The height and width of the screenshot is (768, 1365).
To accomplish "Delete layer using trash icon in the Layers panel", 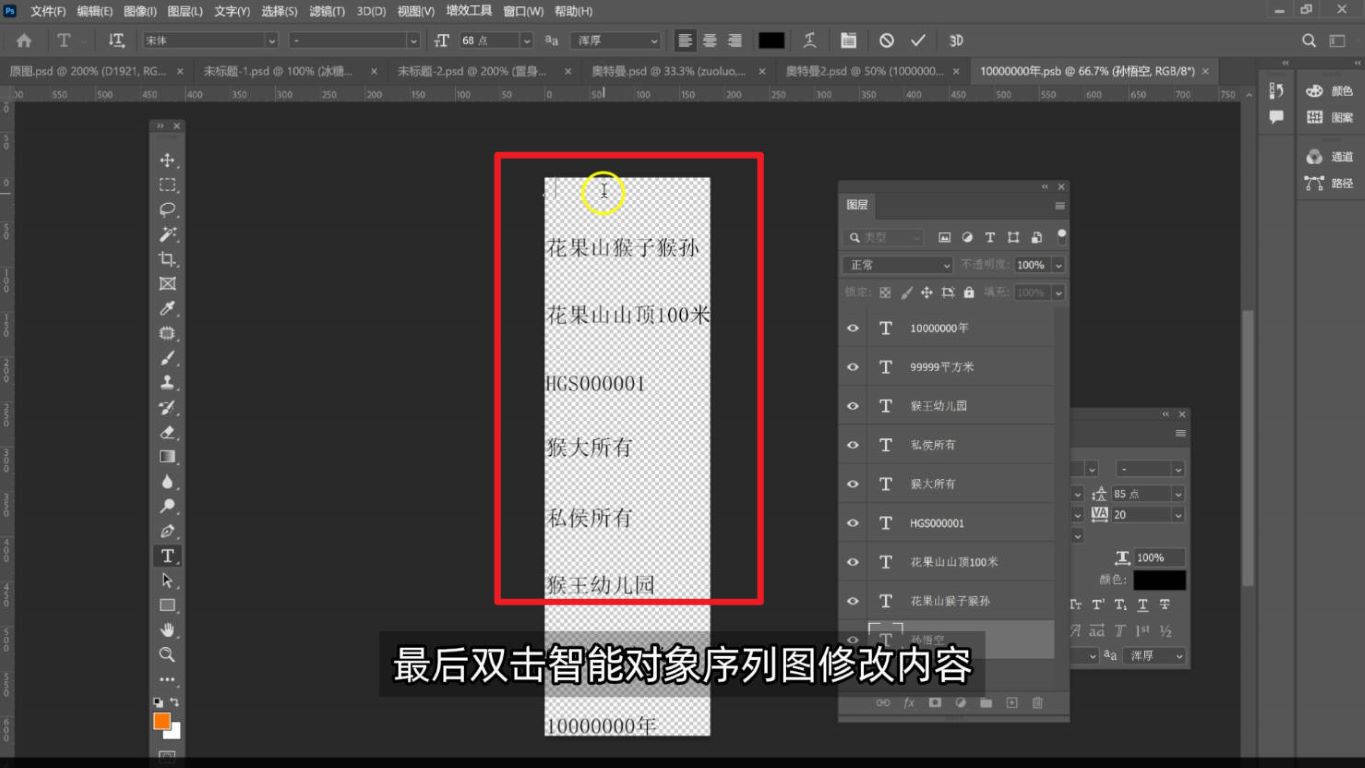I will tap(1037, 703).
